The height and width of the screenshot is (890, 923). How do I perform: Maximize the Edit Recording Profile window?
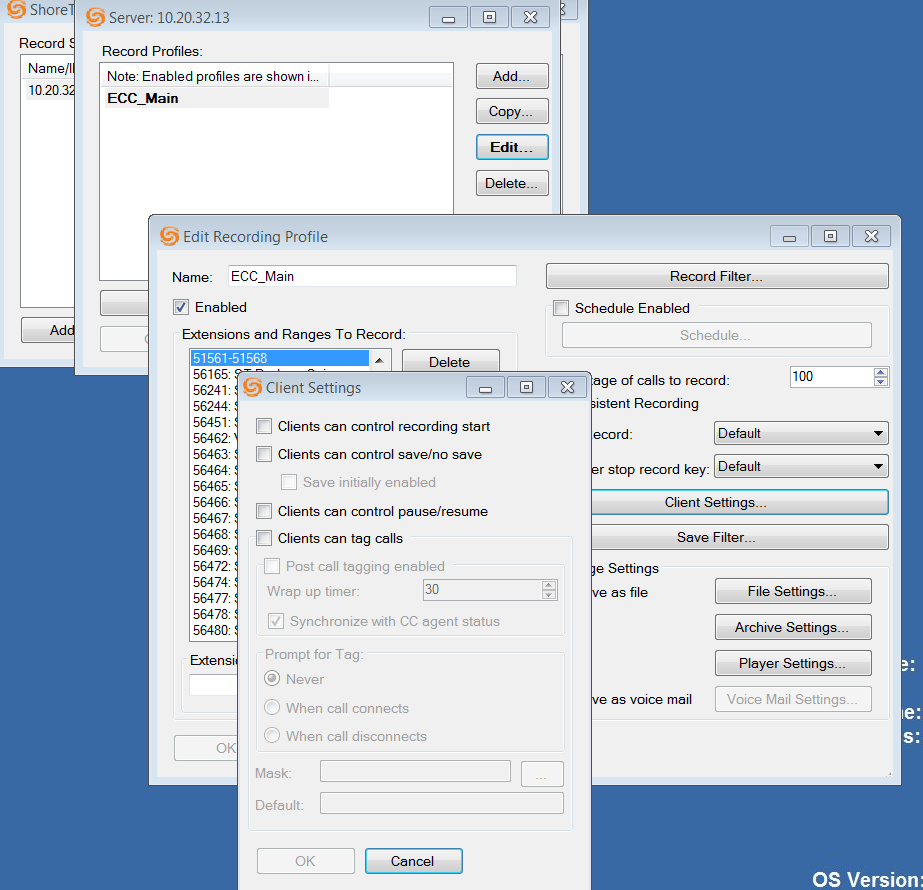pyautogui.click(x=830, y=237)
